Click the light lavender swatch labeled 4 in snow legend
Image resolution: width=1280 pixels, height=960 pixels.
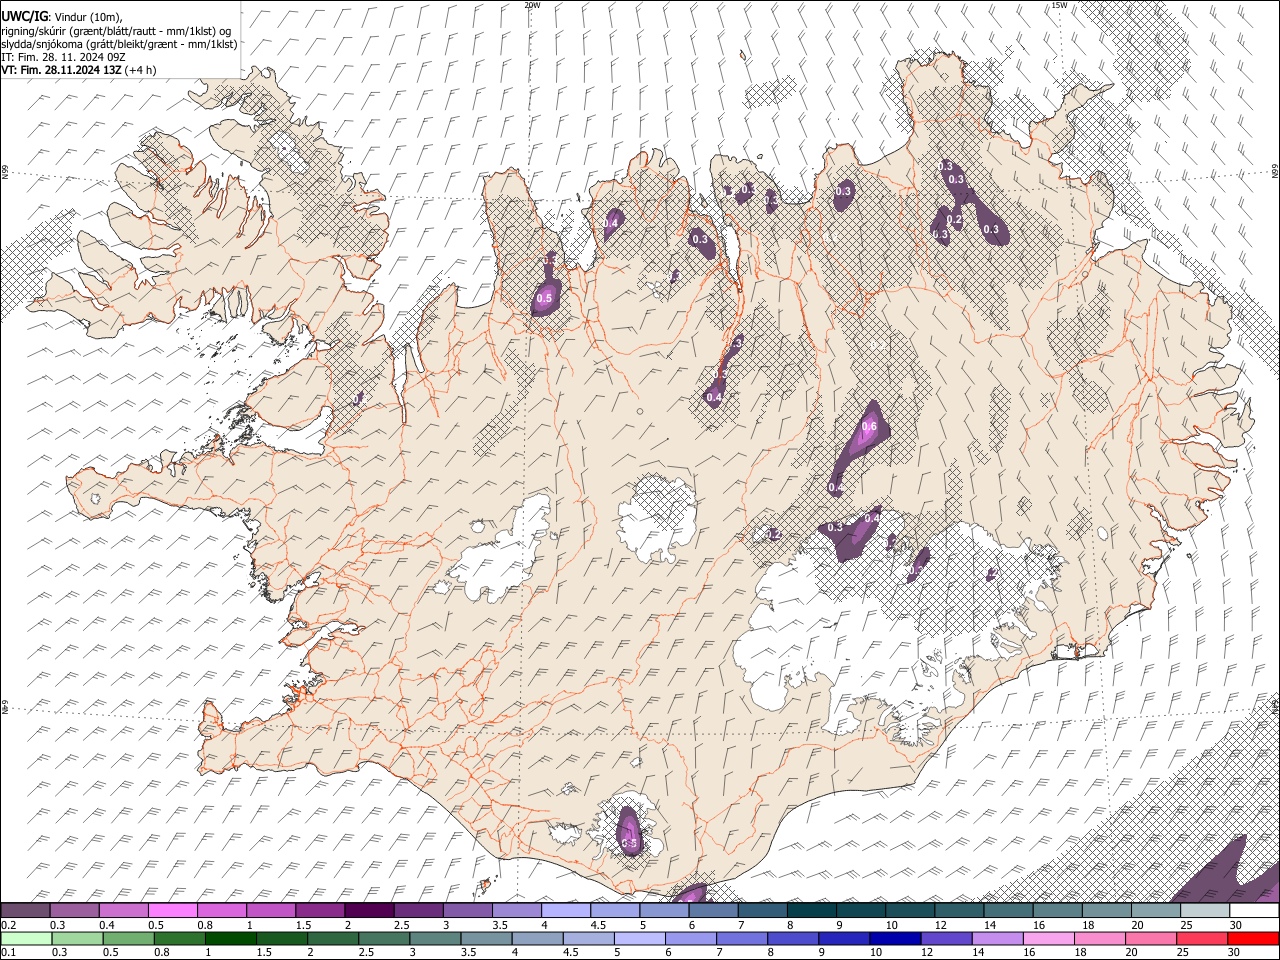coord(566,911)
